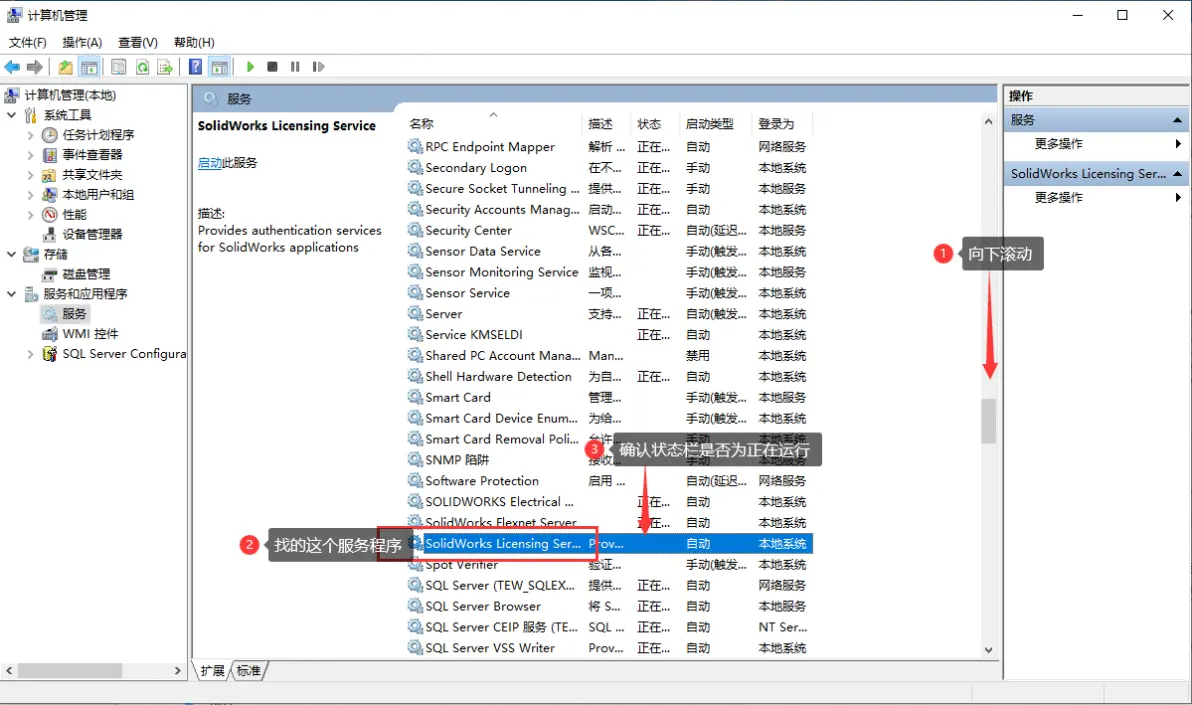Select 设备管理器 in the tree
The width and height of the screenshot is (1192, 705).
pyautogui.click(x=92, y=234)
